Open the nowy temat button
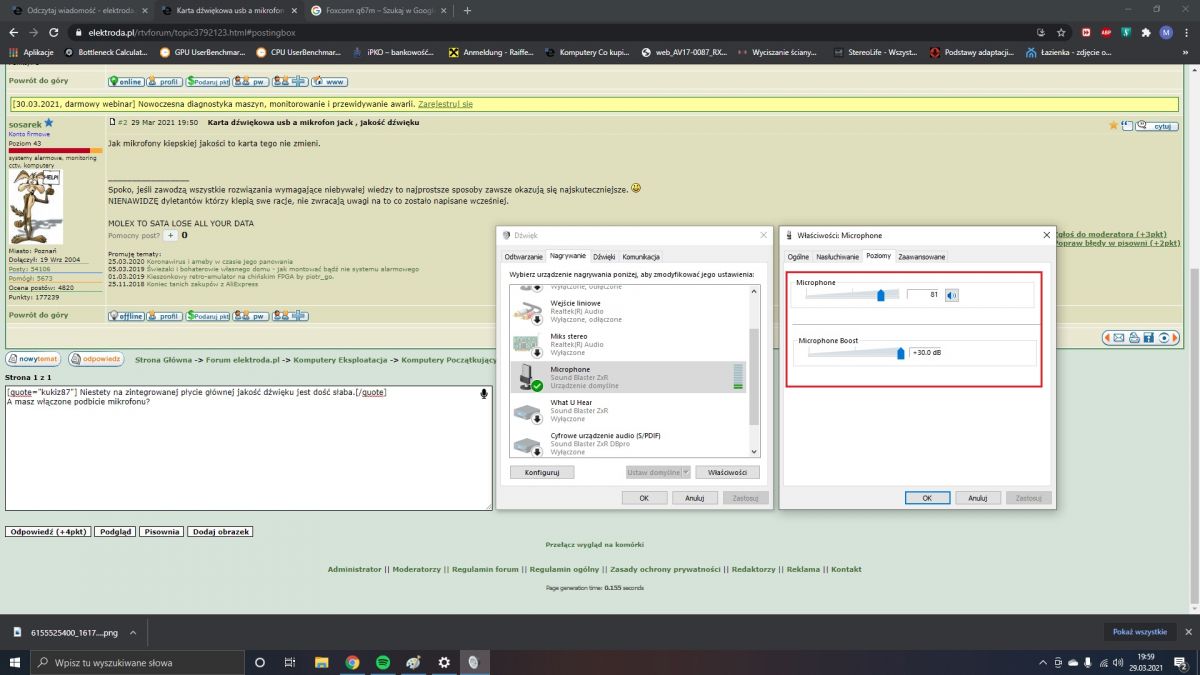Viewport: 1200px width, 675px height. (33, 358)
